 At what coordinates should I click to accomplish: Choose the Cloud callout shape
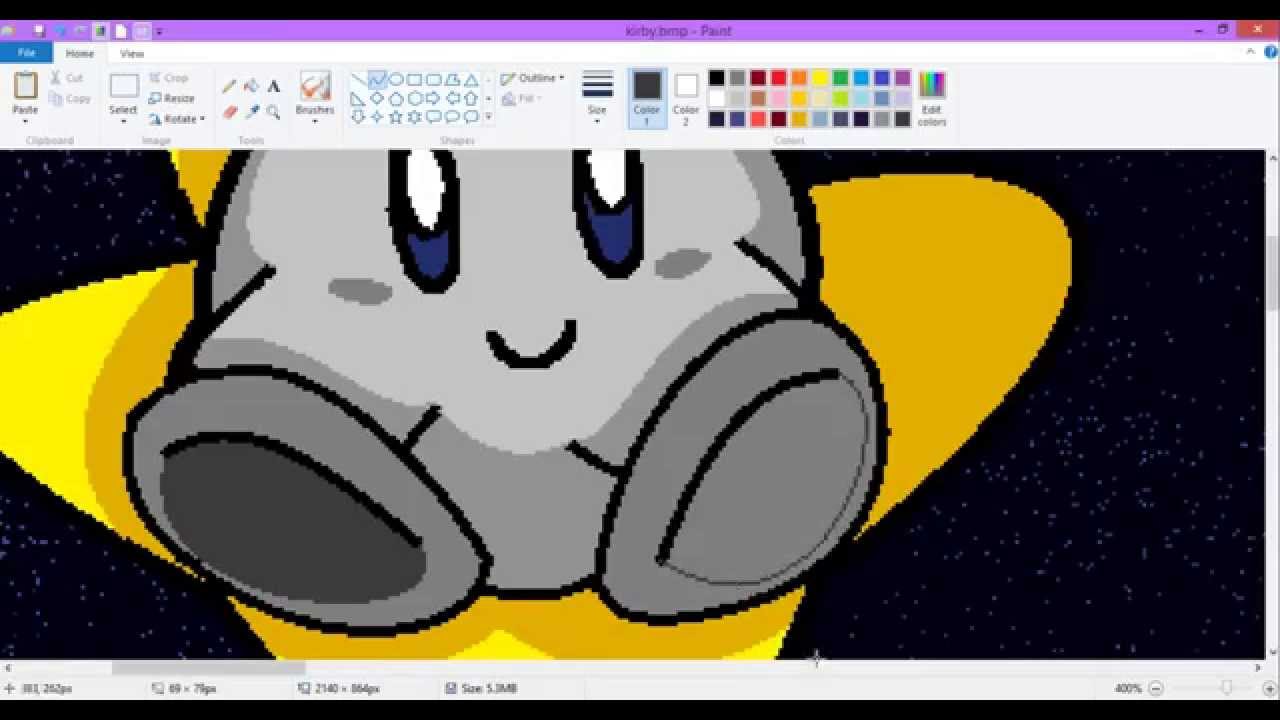coord(471,117)
